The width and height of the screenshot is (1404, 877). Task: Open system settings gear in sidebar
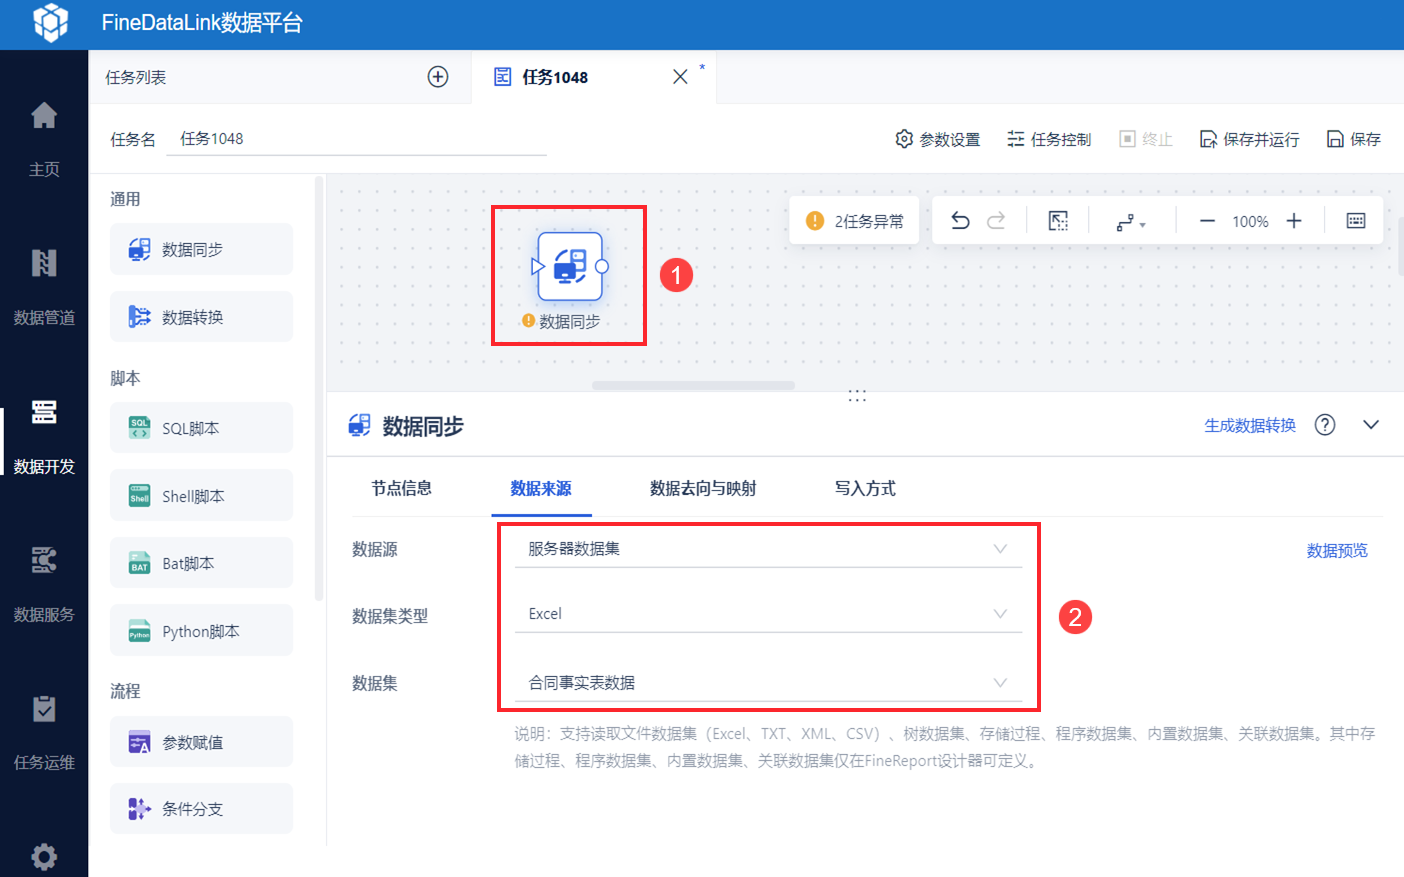pos(44,857)
